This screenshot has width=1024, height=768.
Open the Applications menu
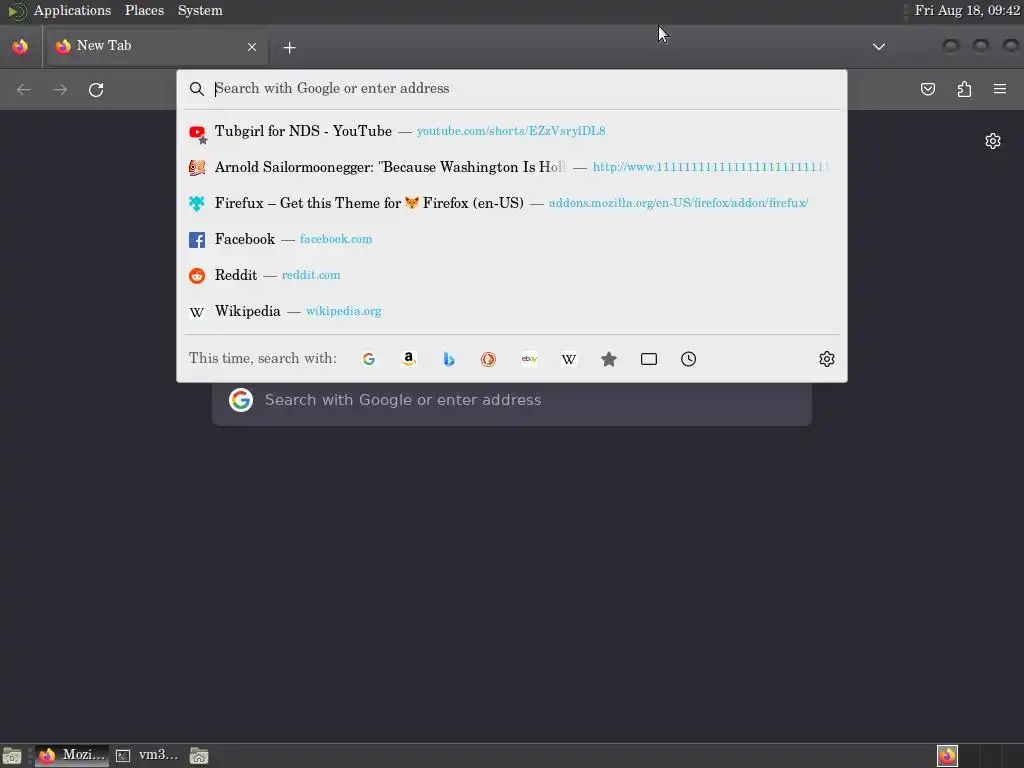click(72, 10)
